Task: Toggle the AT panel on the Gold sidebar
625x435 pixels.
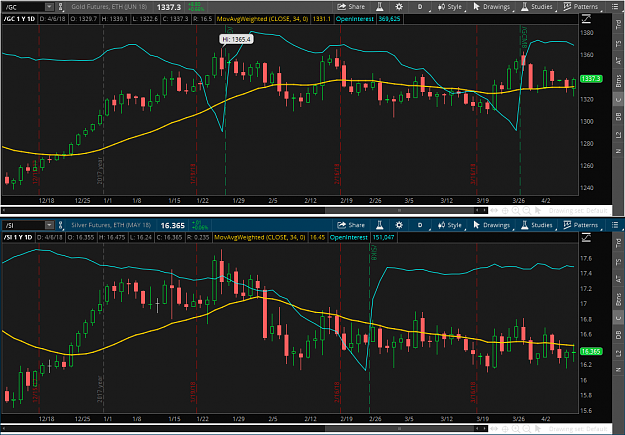Action: click(x=618, y=61)
